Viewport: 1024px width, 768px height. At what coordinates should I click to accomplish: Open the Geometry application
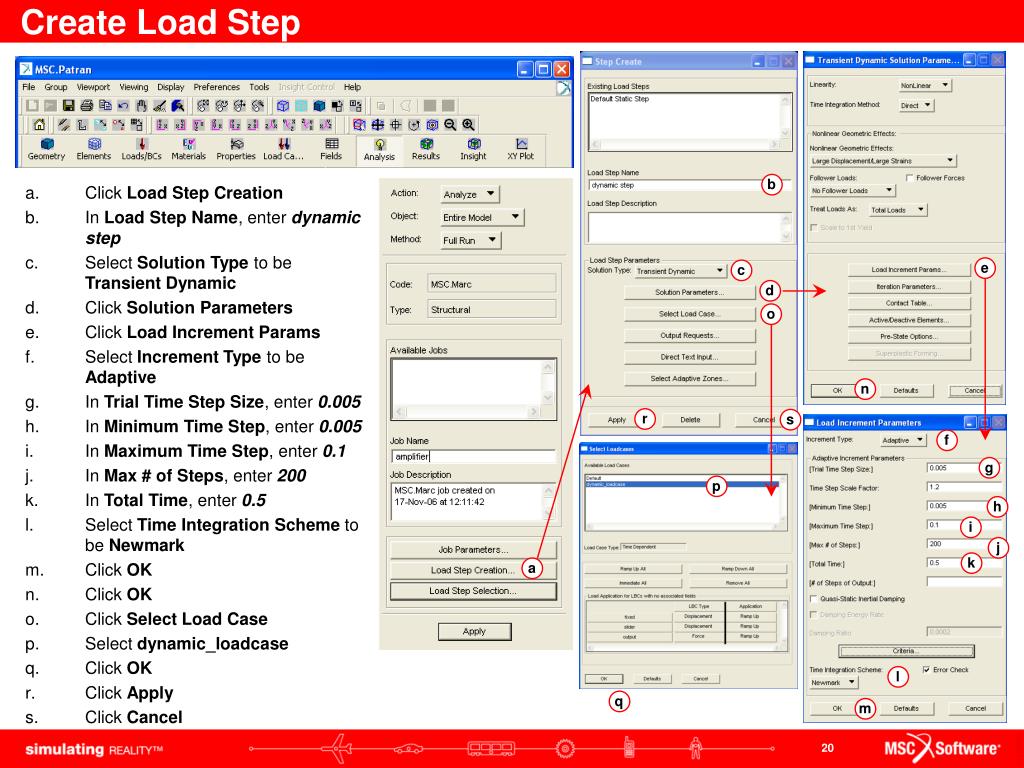[46, 150]
